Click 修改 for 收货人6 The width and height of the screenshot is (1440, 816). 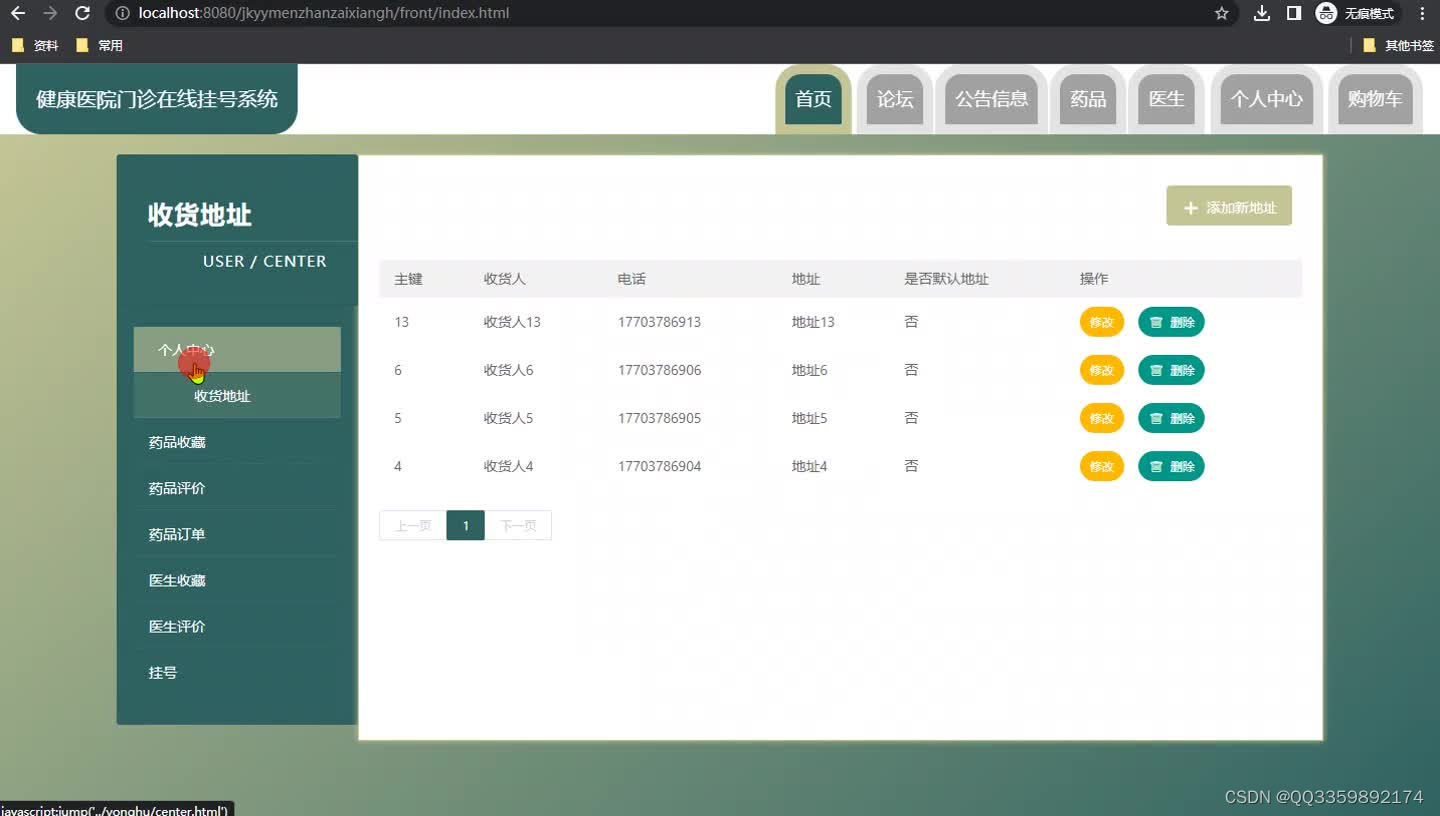coord(1101,370)
